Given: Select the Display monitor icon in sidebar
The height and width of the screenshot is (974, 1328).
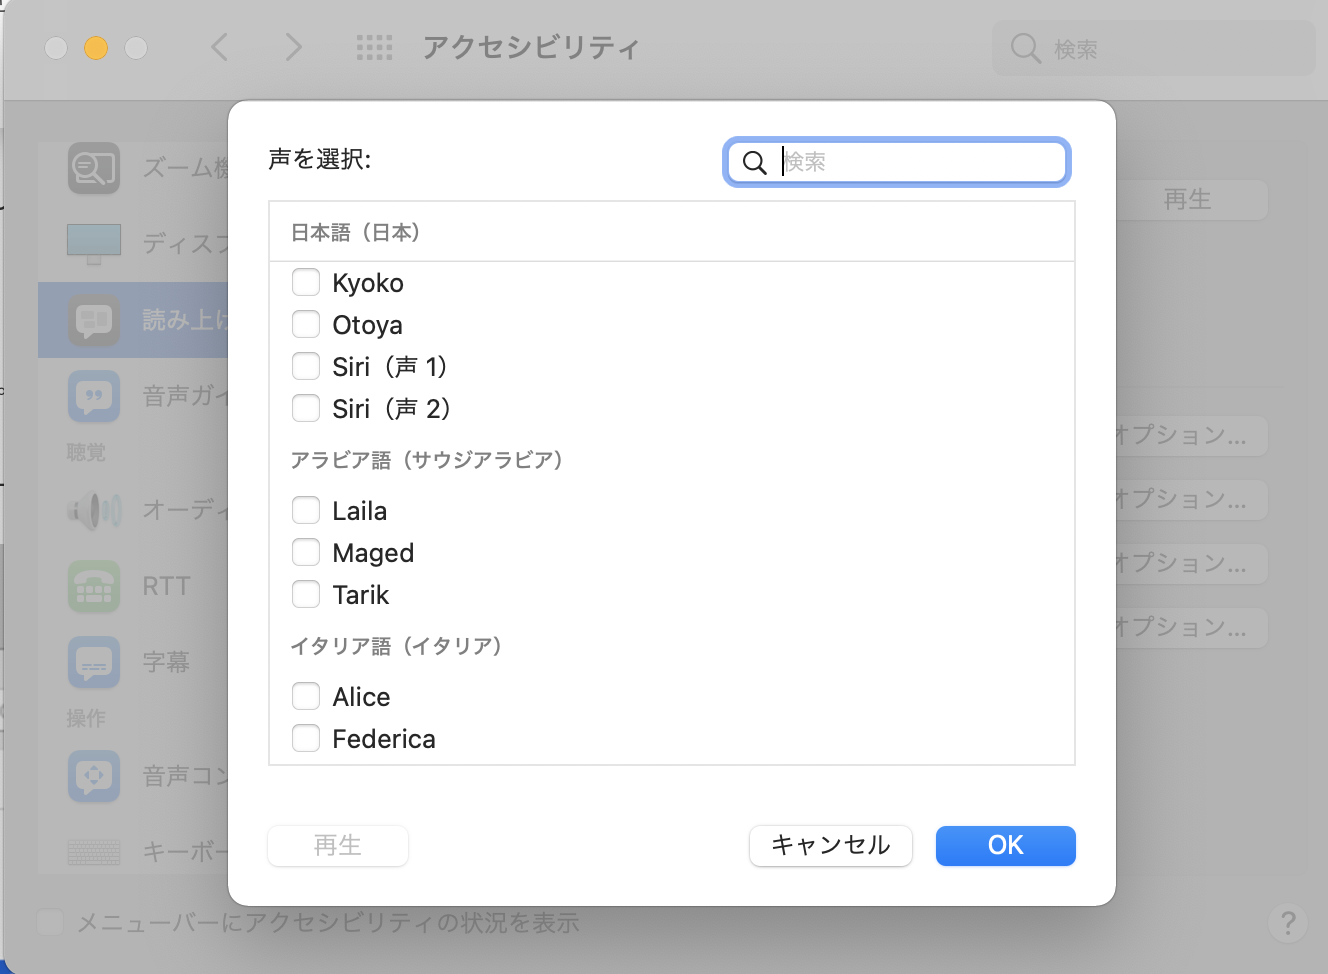Looking at the screenshot, I should (x=94, y=243).
